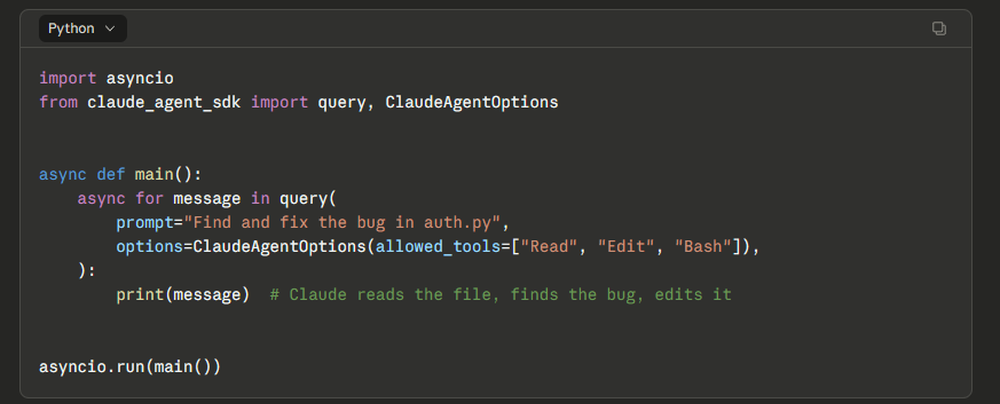The width and height of the screenshot is (1000, 404).
Task: Click 'claude_agent_sdk' in the from line
Action: pyautogui.click(x=164, y=102)
